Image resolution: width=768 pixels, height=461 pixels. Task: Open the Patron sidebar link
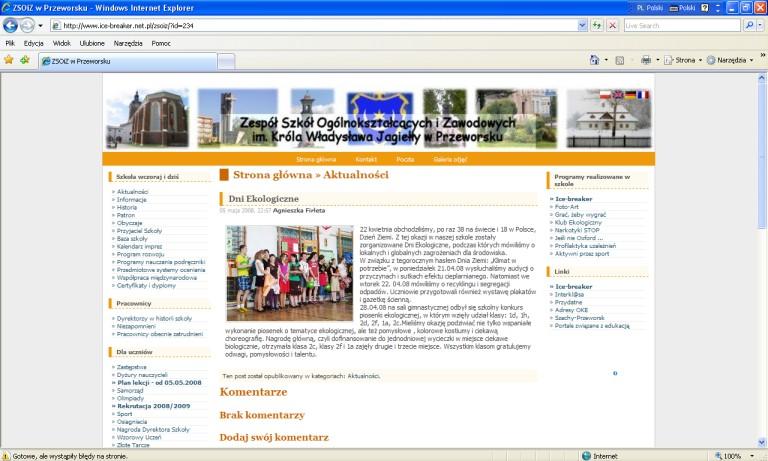(126, 215)
